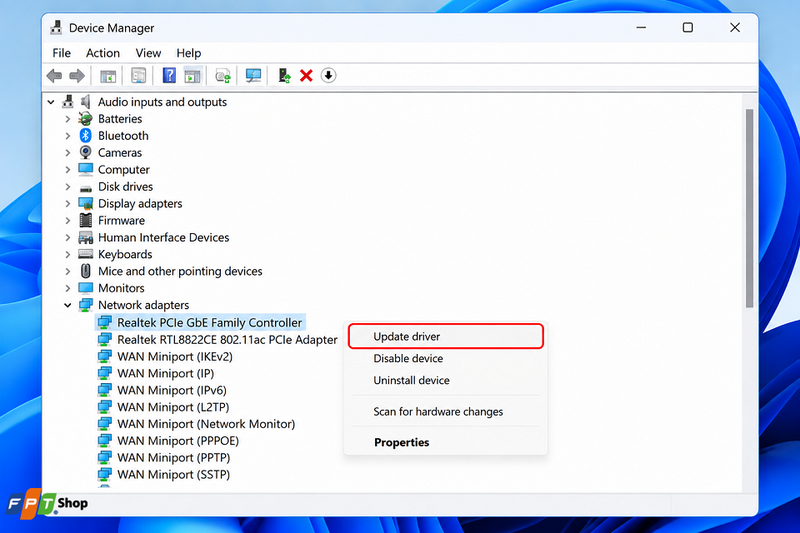Choose Disable device from context menu
The width and height of the screenshot is (800, 533).
446,359
